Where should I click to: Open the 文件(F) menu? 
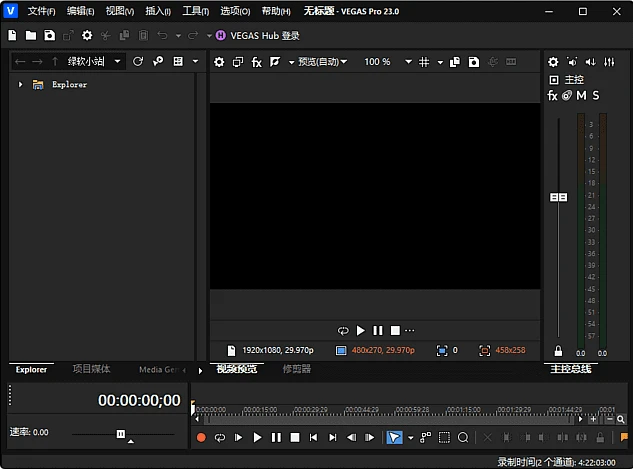[41, 11]
